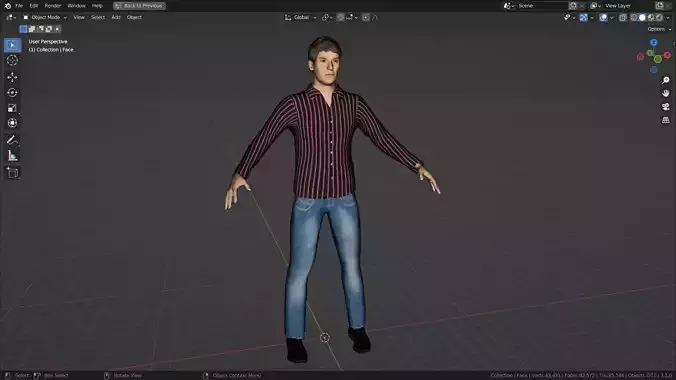
Task: Click the Back to Previous button
Action: point(139,6)
